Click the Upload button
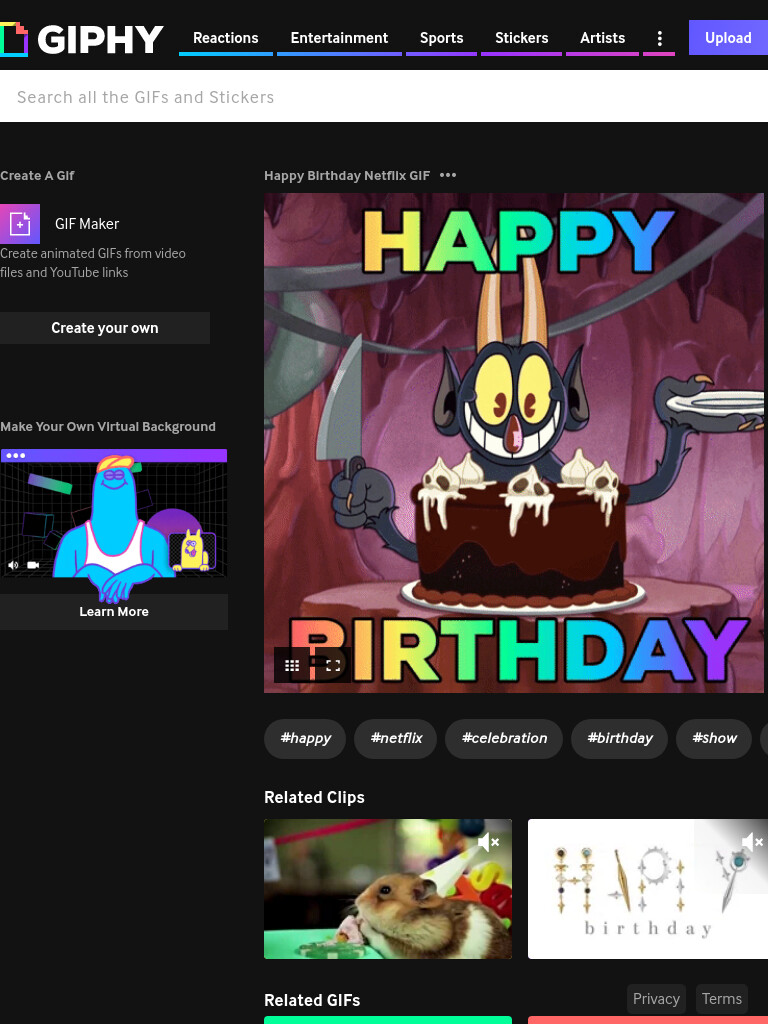Viewport: 768px width, 1024px height. (x=728, y=38)
